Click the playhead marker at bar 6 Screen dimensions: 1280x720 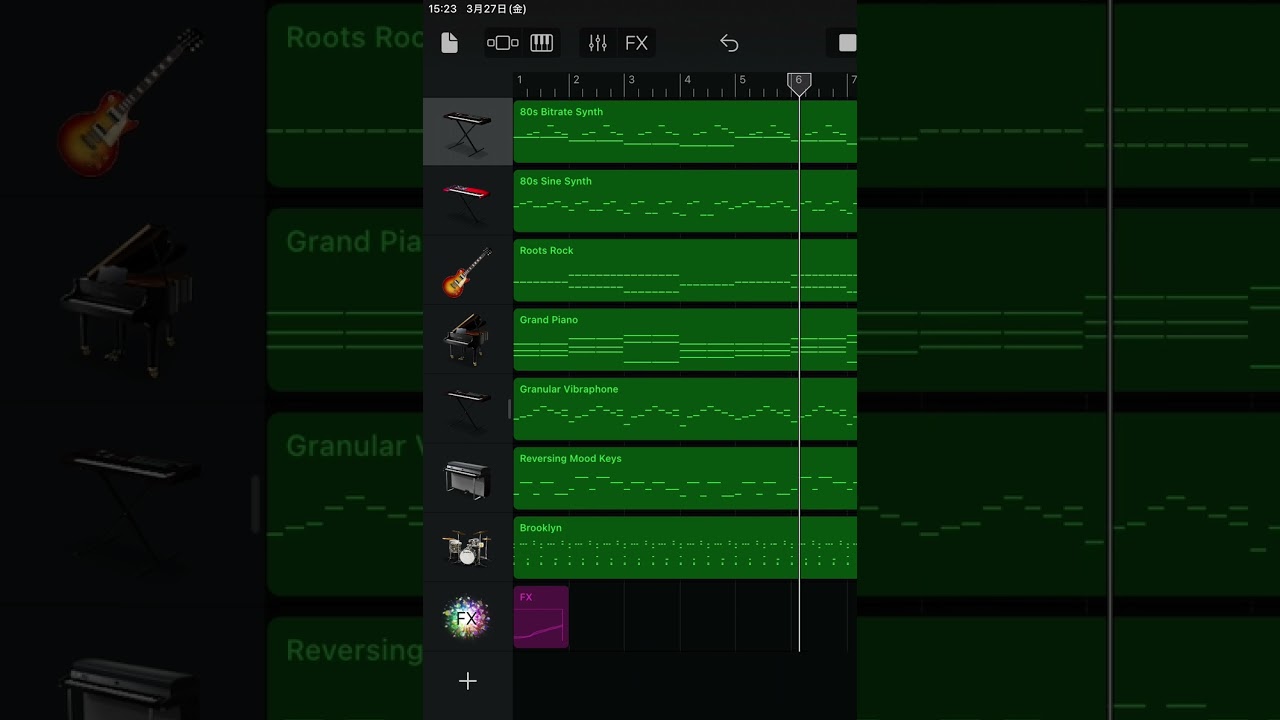[798, 83]
